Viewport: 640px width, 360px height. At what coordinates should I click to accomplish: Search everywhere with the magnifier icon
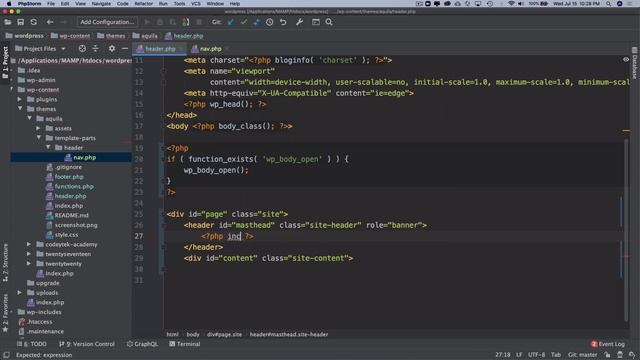[329, 22]
